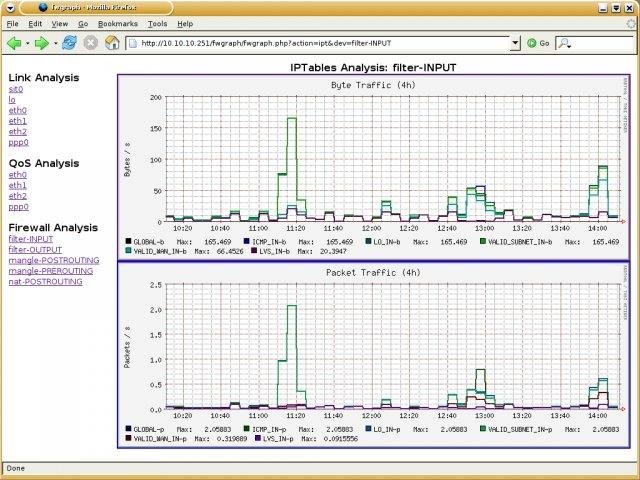Click the Packet Traffic (4h) graph title
640x480 pixels.
[373, 273]
